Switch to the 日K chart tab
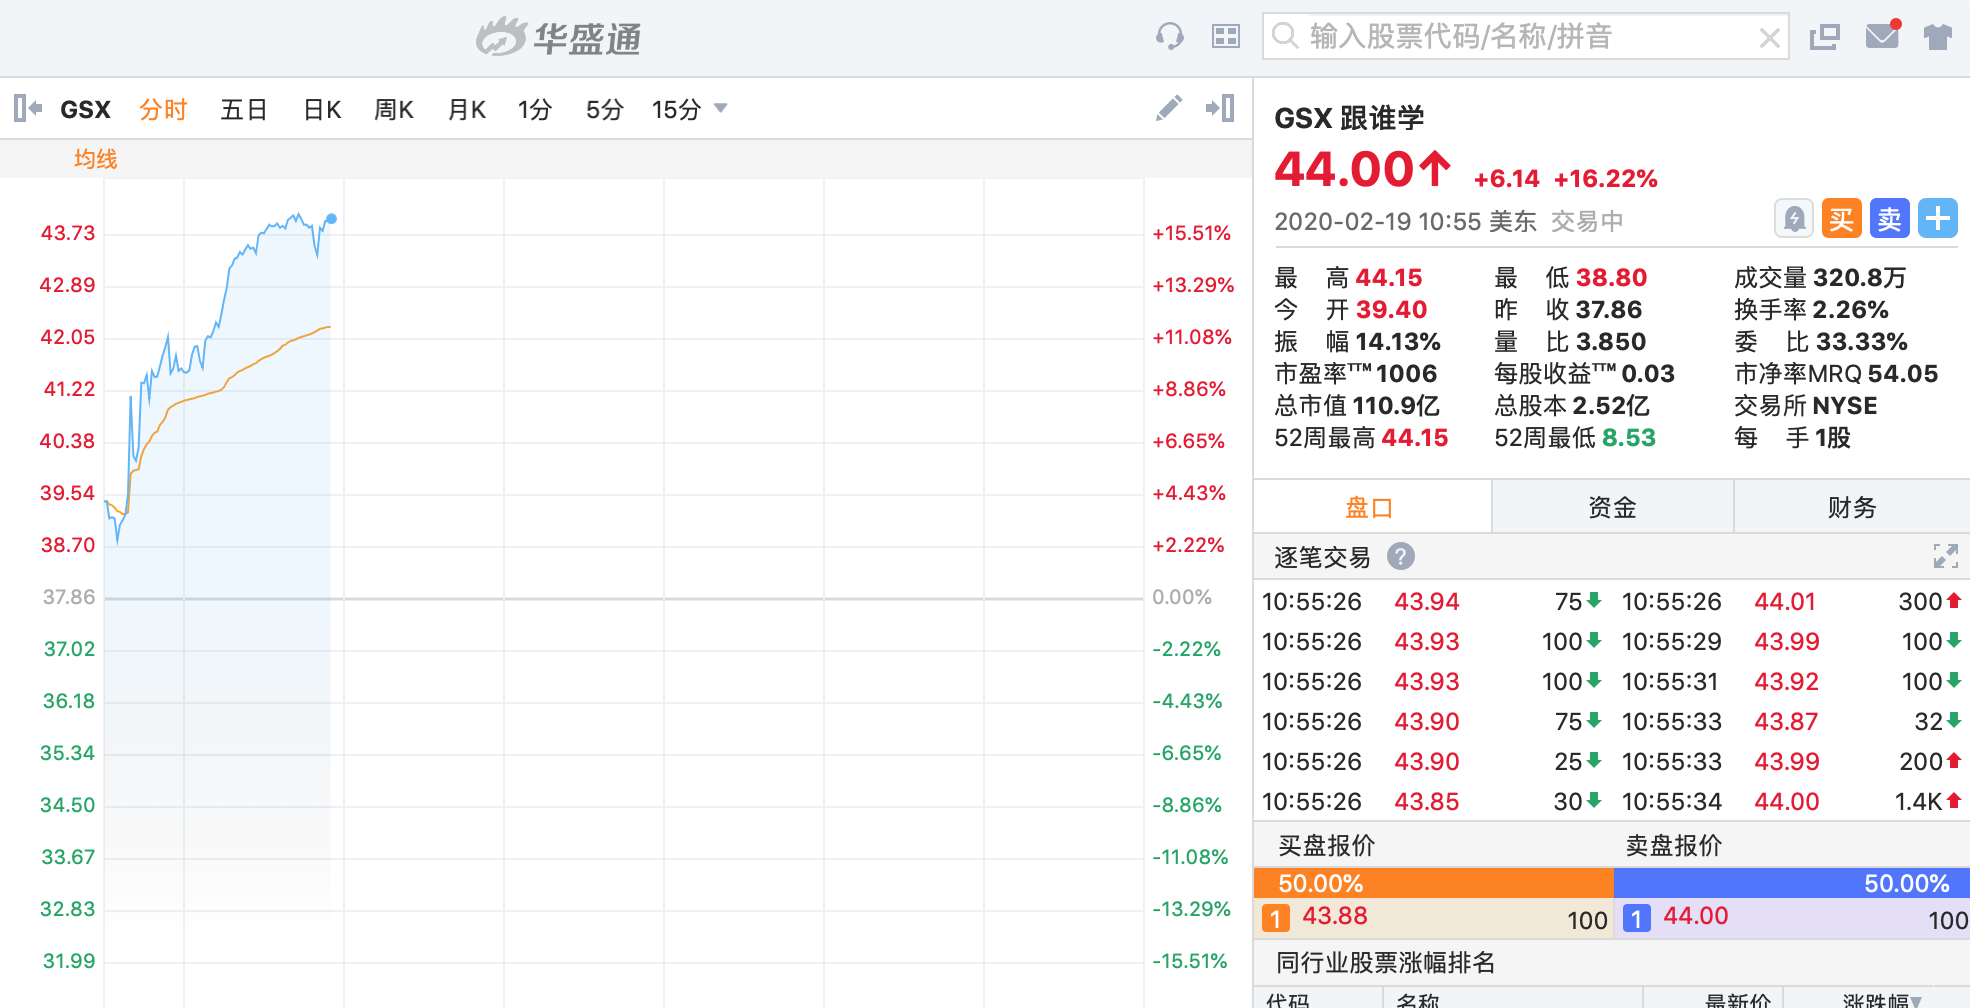Screen dimensions: 1970x1008 (322, 109)
